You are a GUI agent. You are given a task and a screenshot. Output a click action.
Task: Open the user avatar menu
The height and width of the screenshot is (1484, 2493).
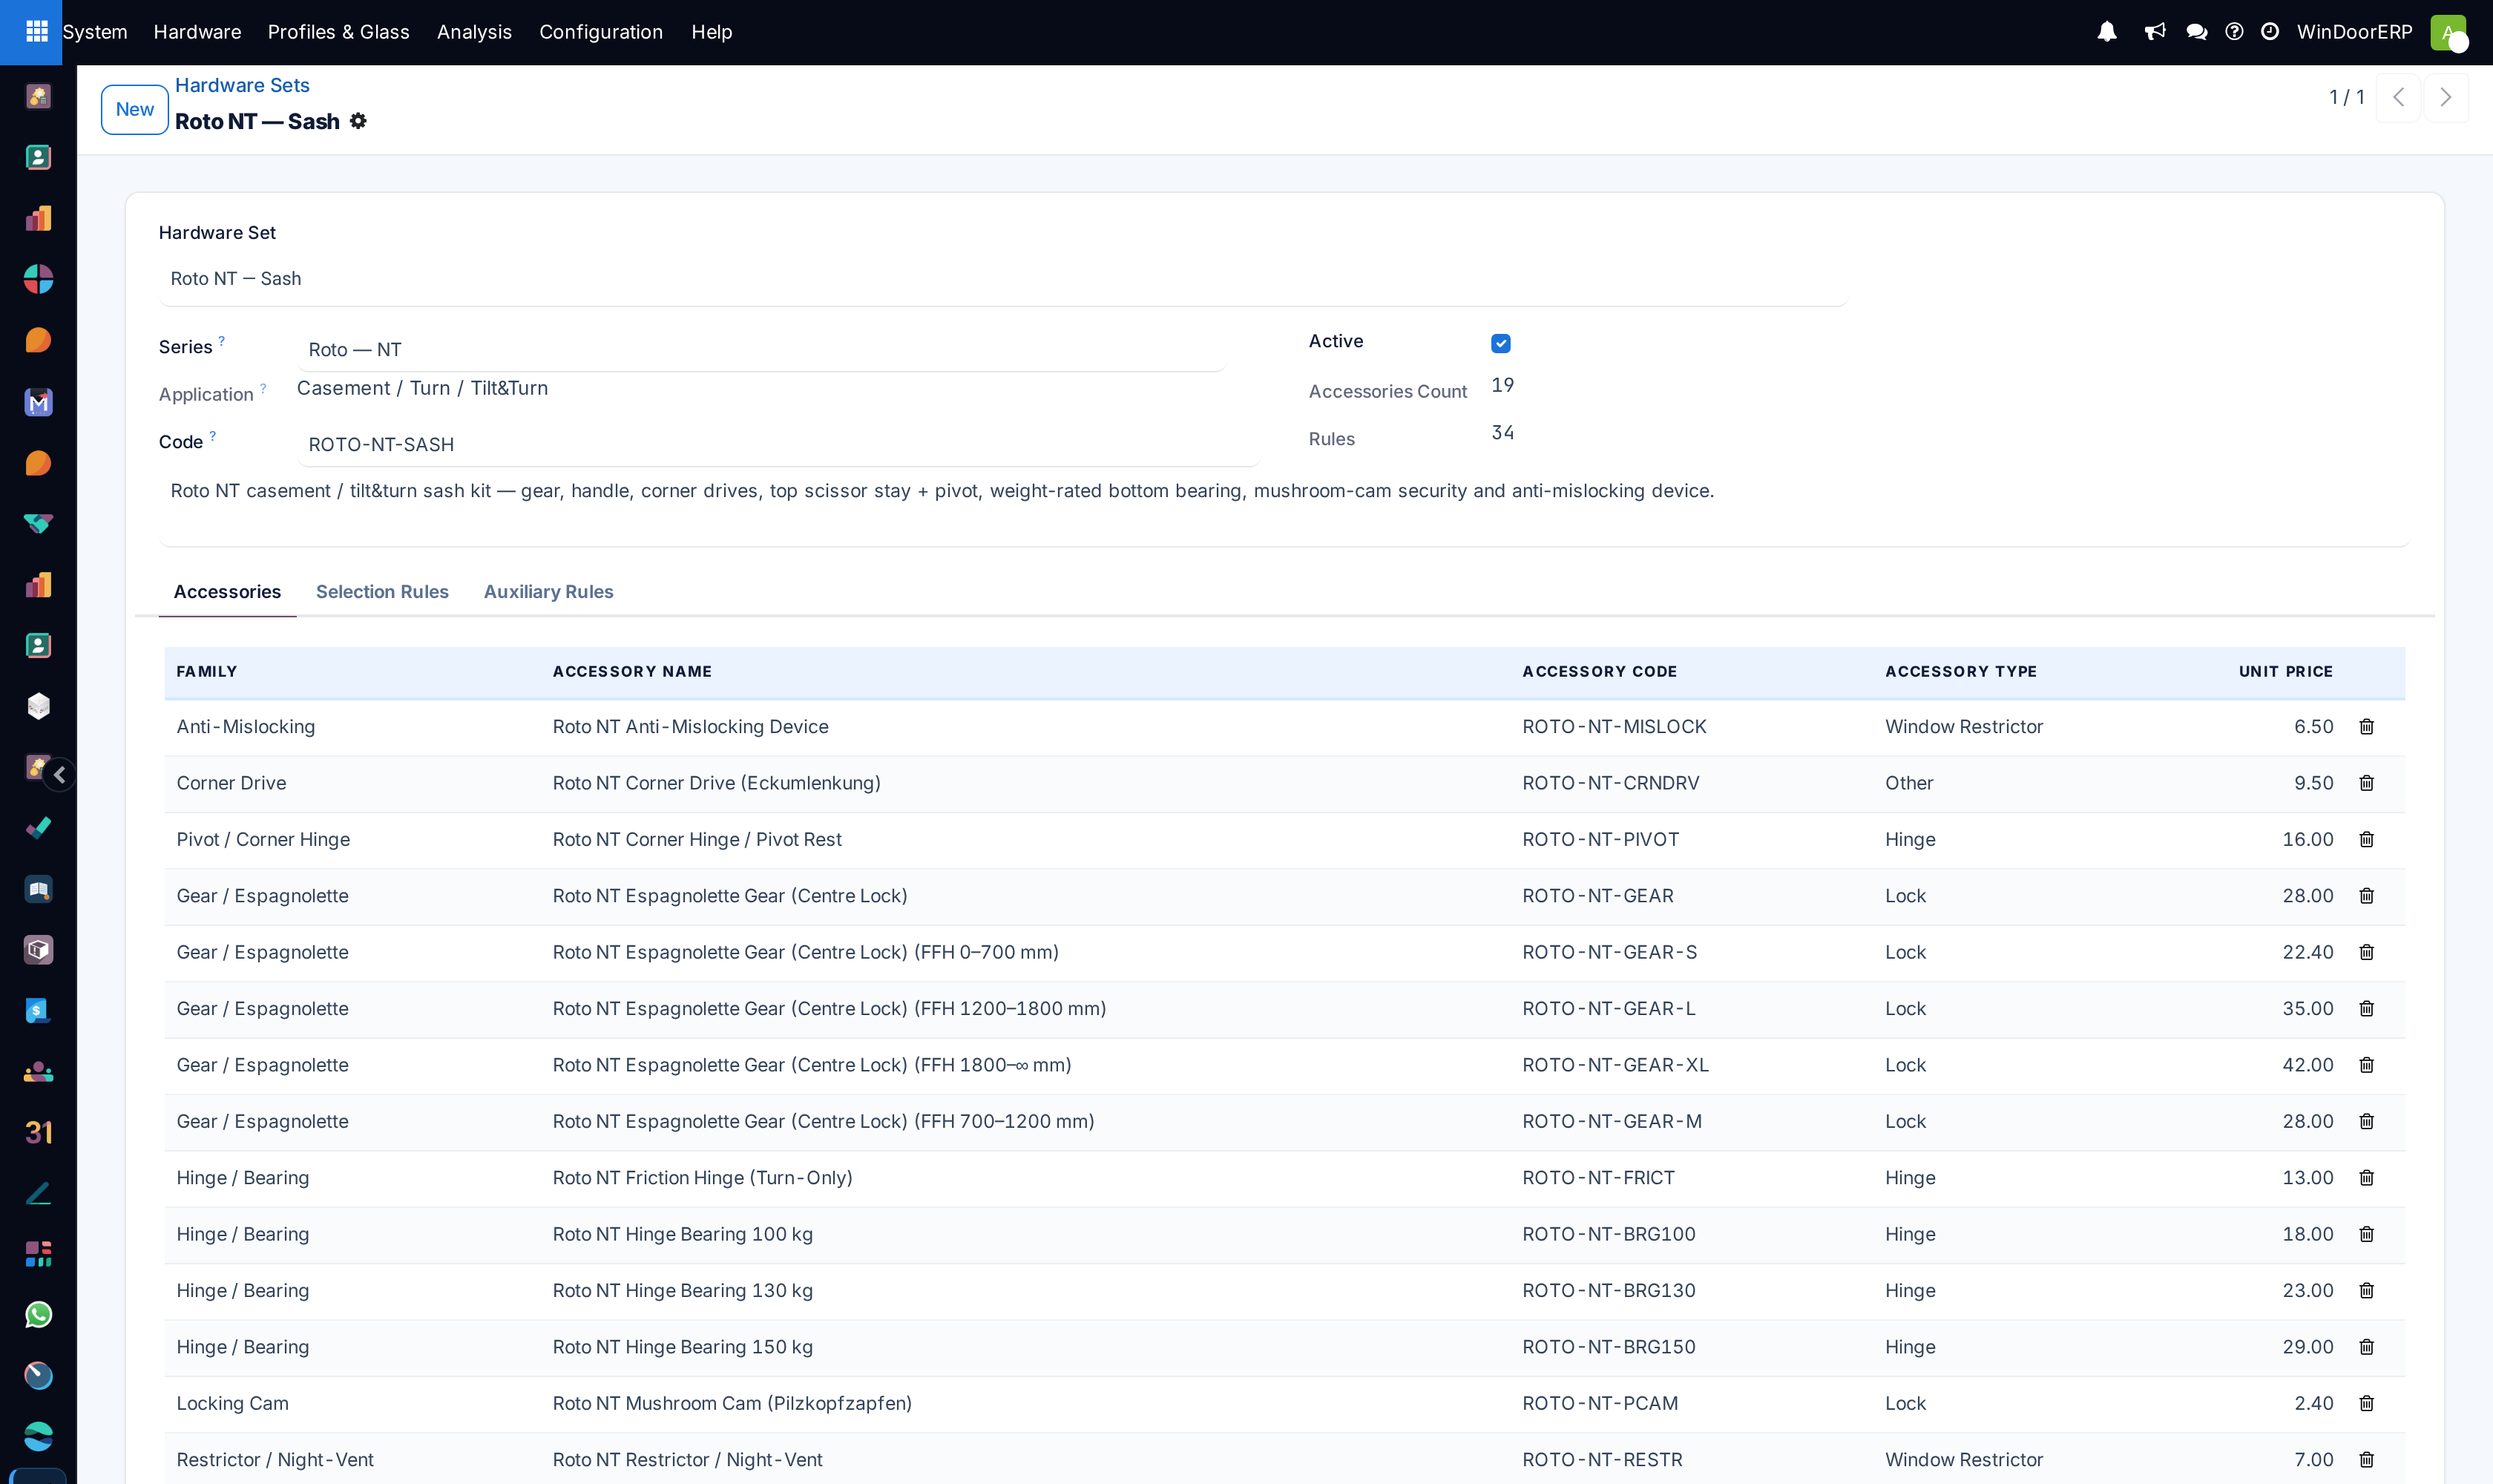tap(2448, 32)
